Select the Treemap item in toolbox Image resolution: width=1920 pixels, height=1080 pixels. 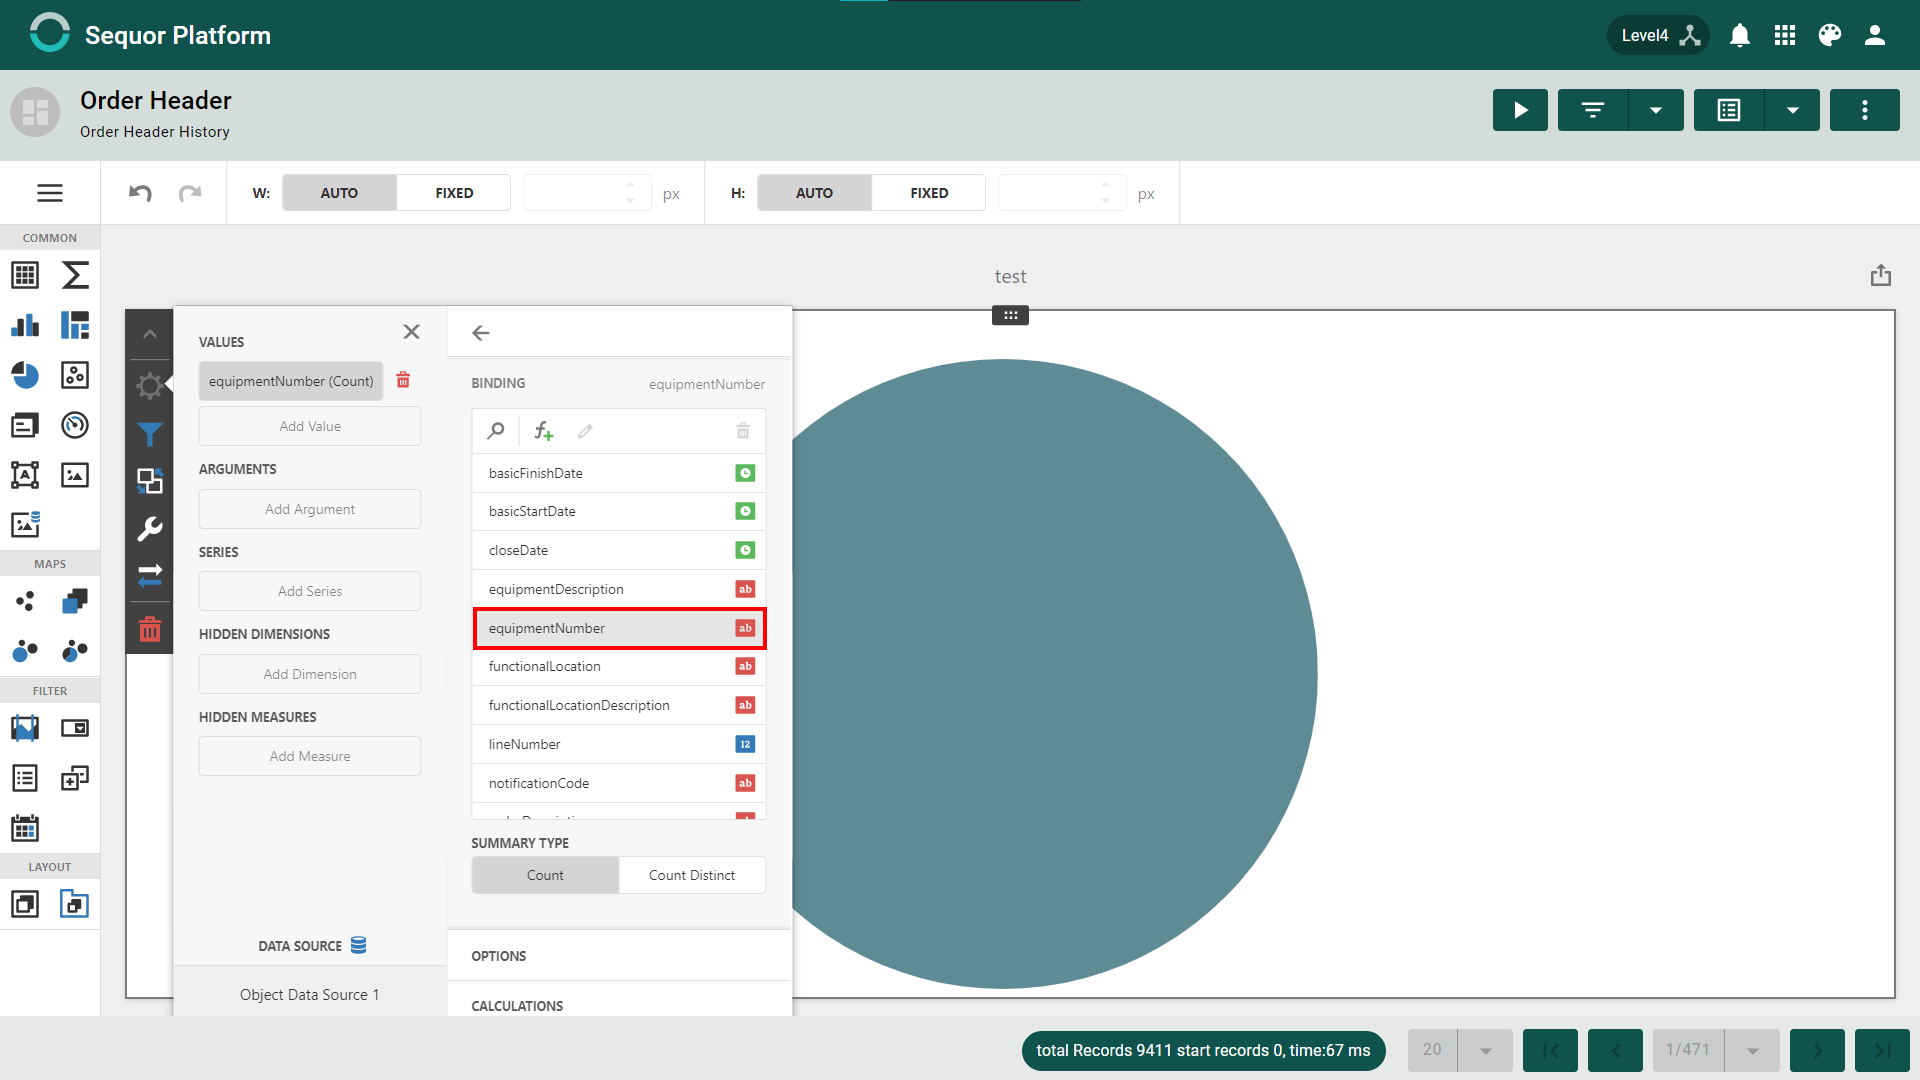(75, 325)
